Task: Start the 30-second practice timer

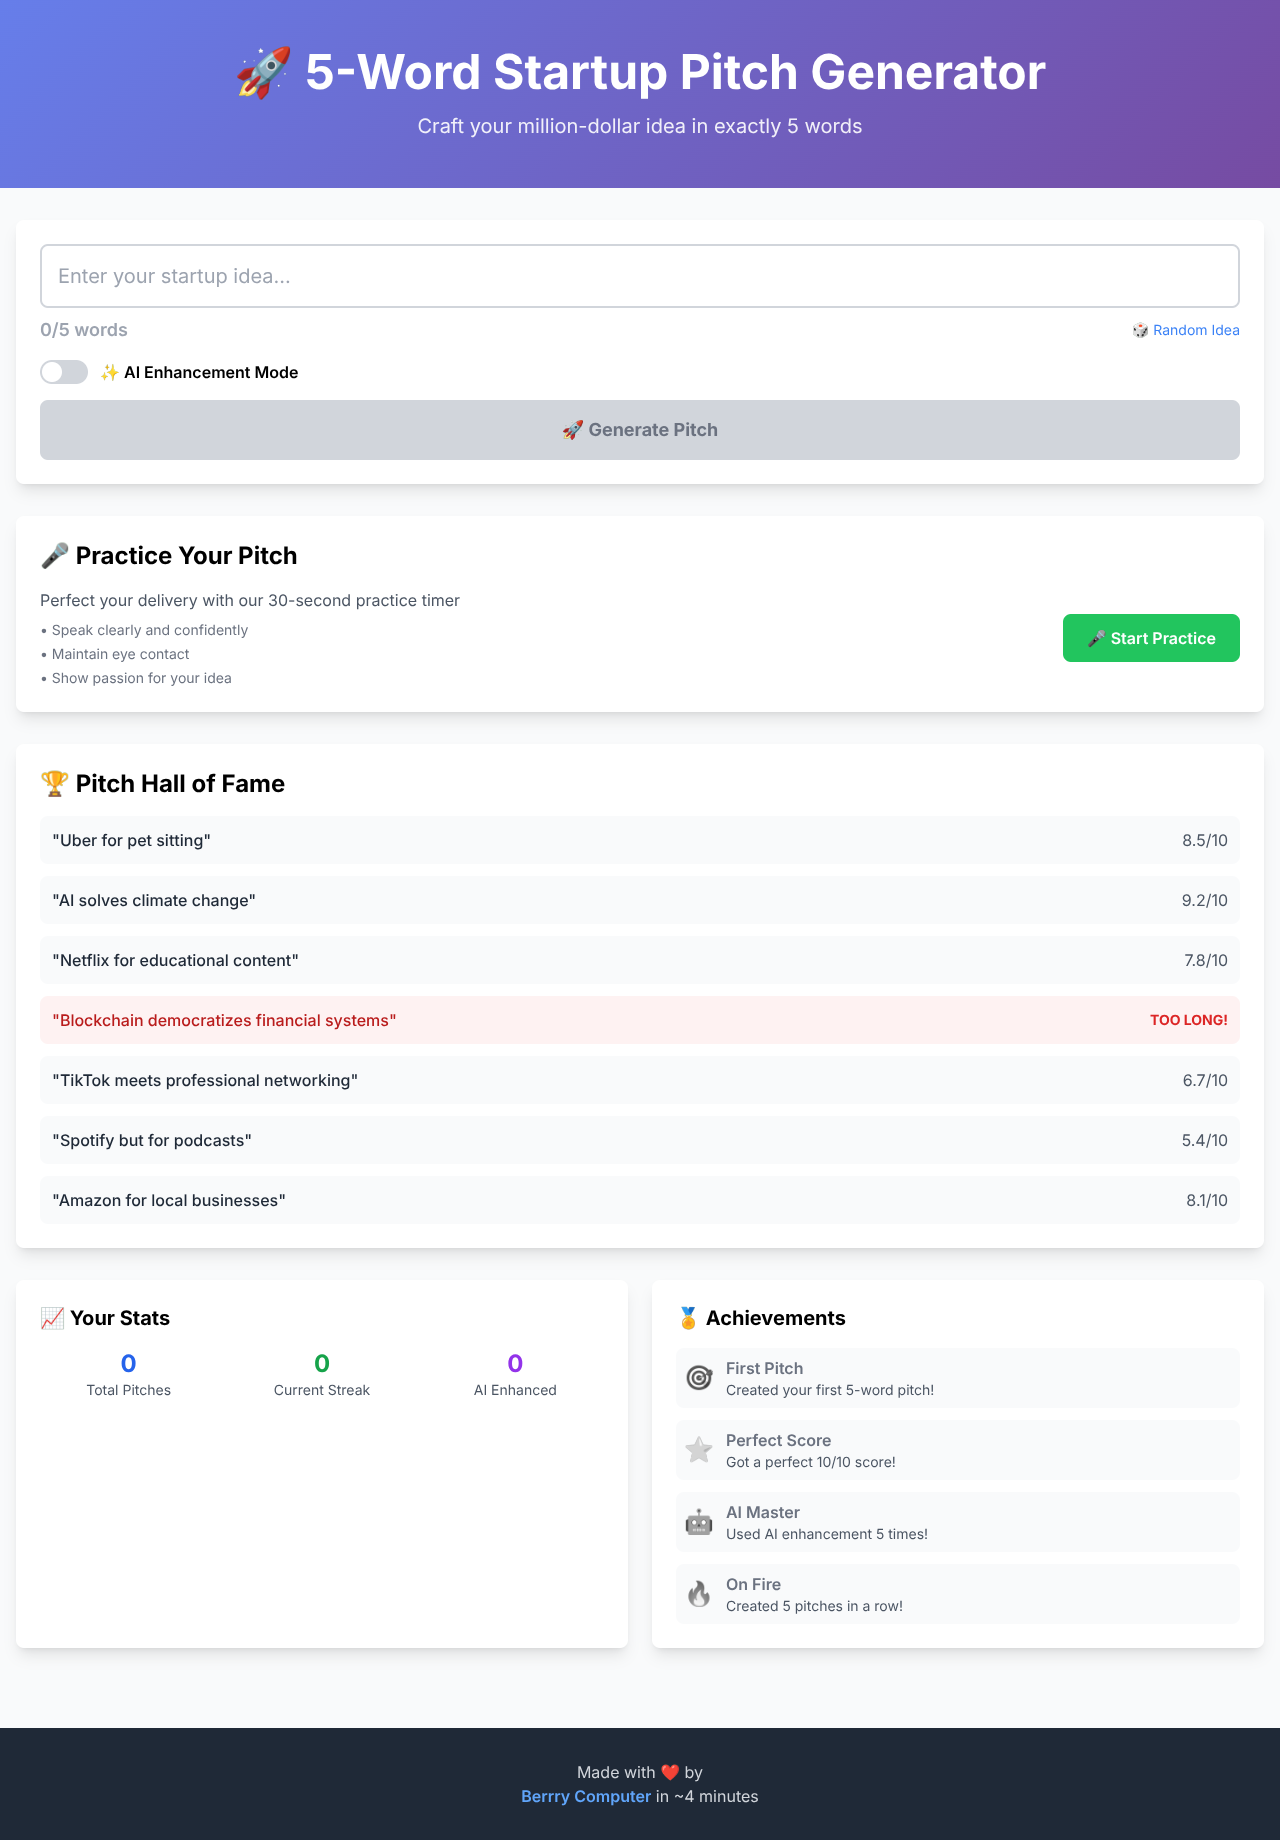Action: pos(1150,637)
